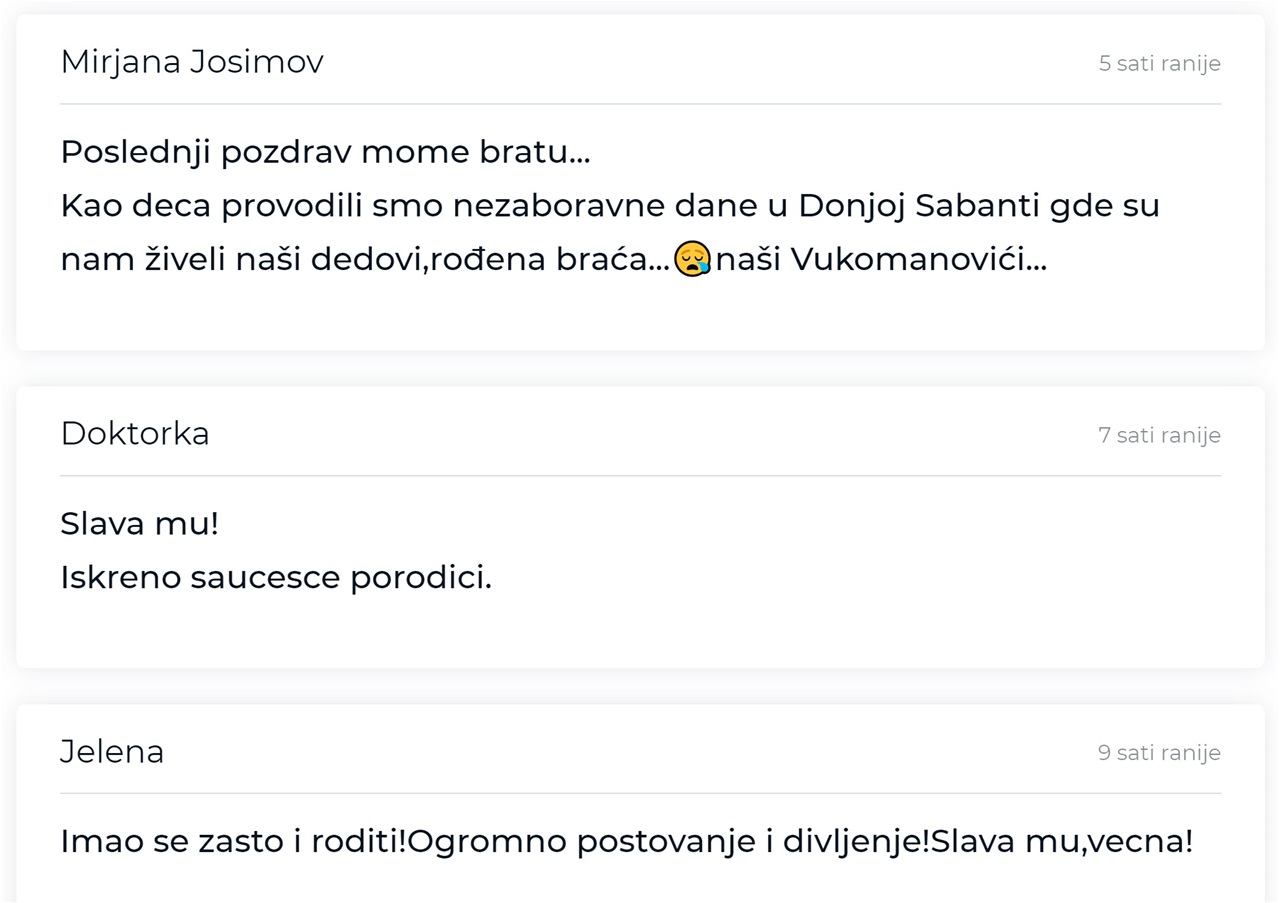Click the crying emoji in Mirjana's comment

(692, 259)
